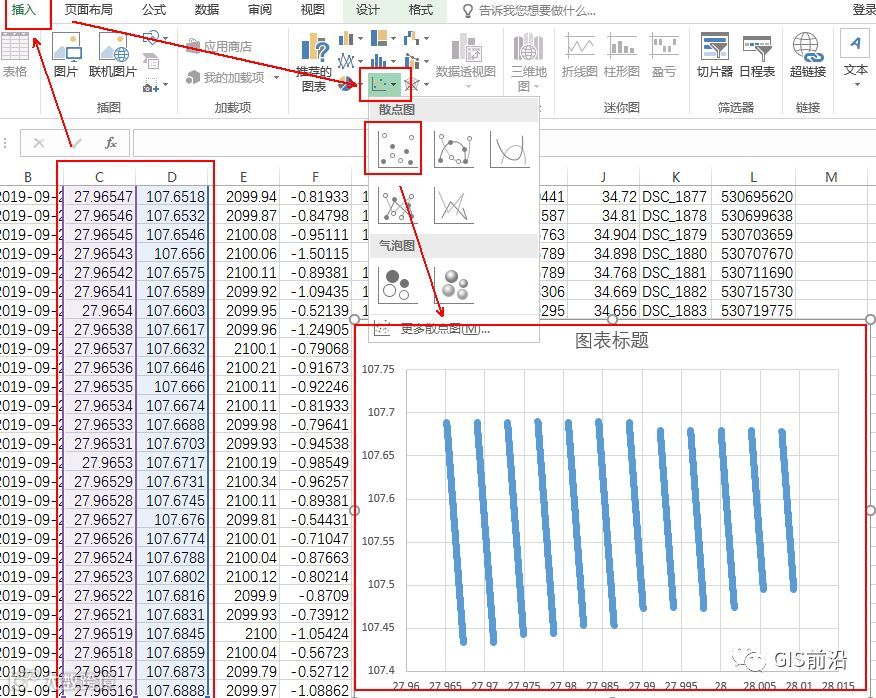Choose scatter with straight lines only

(x=454, y=205)
